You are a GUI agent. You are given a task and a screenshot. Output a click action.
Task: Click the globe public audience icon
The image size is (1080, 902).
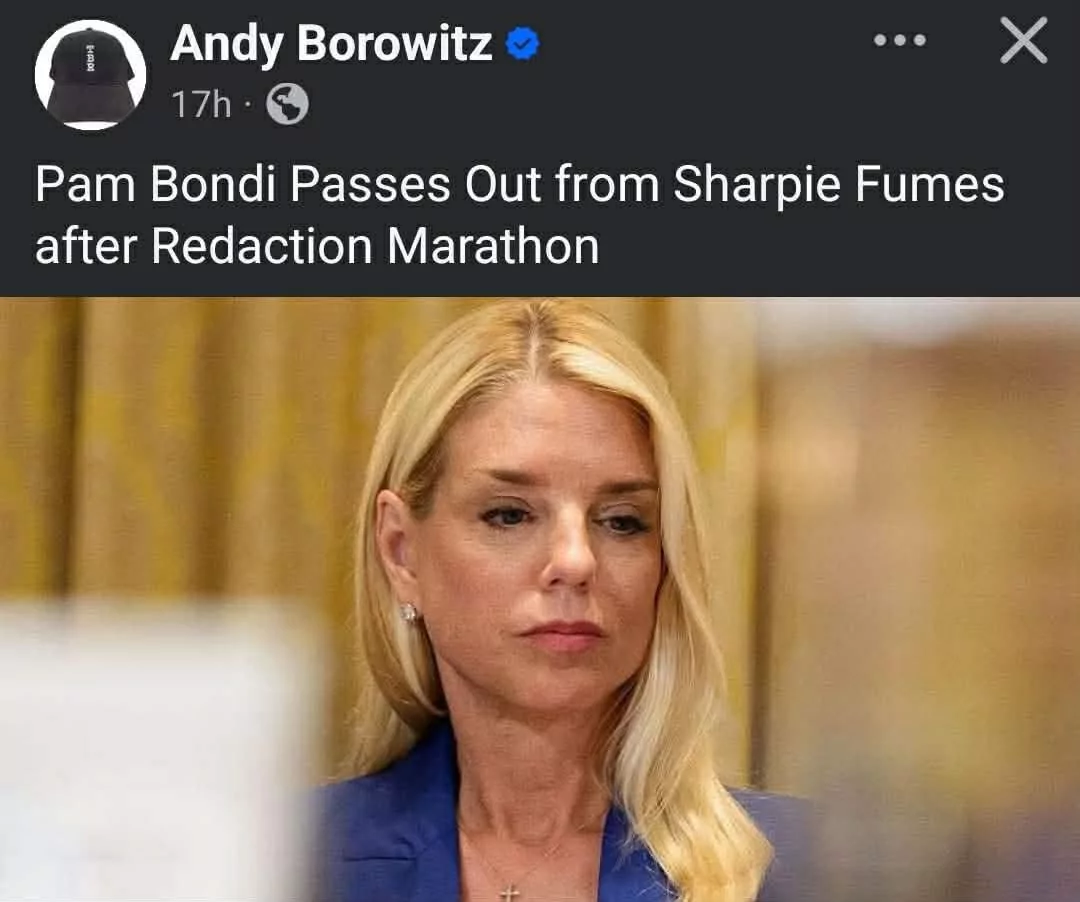click(x=287, y=104)
